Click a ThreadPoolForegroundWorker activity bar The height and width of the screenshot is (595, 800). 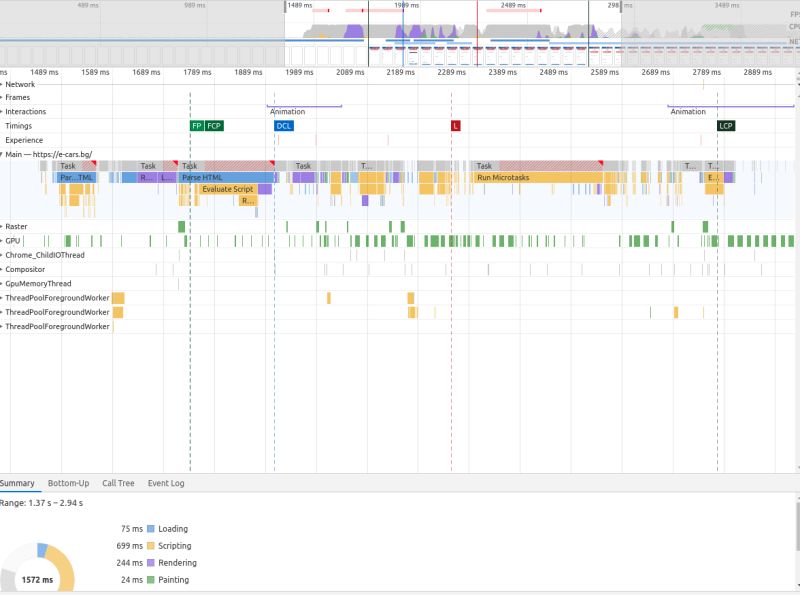(x=118, y=297)
